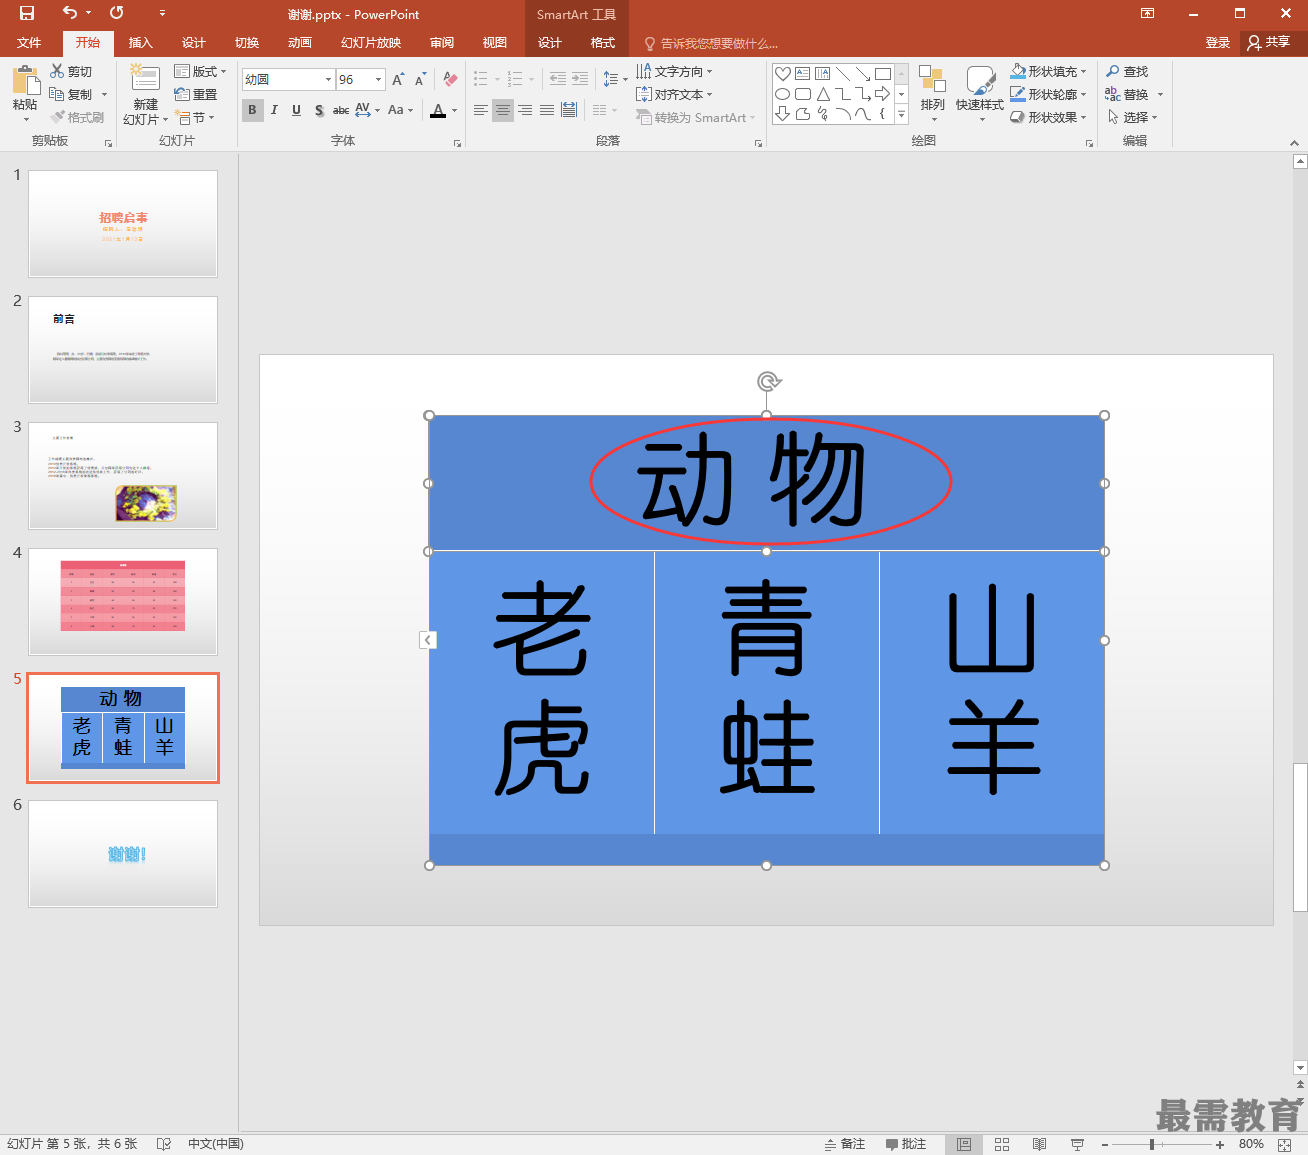
Task: Toggle Italic formatting
Action: (x=274, y=110)
